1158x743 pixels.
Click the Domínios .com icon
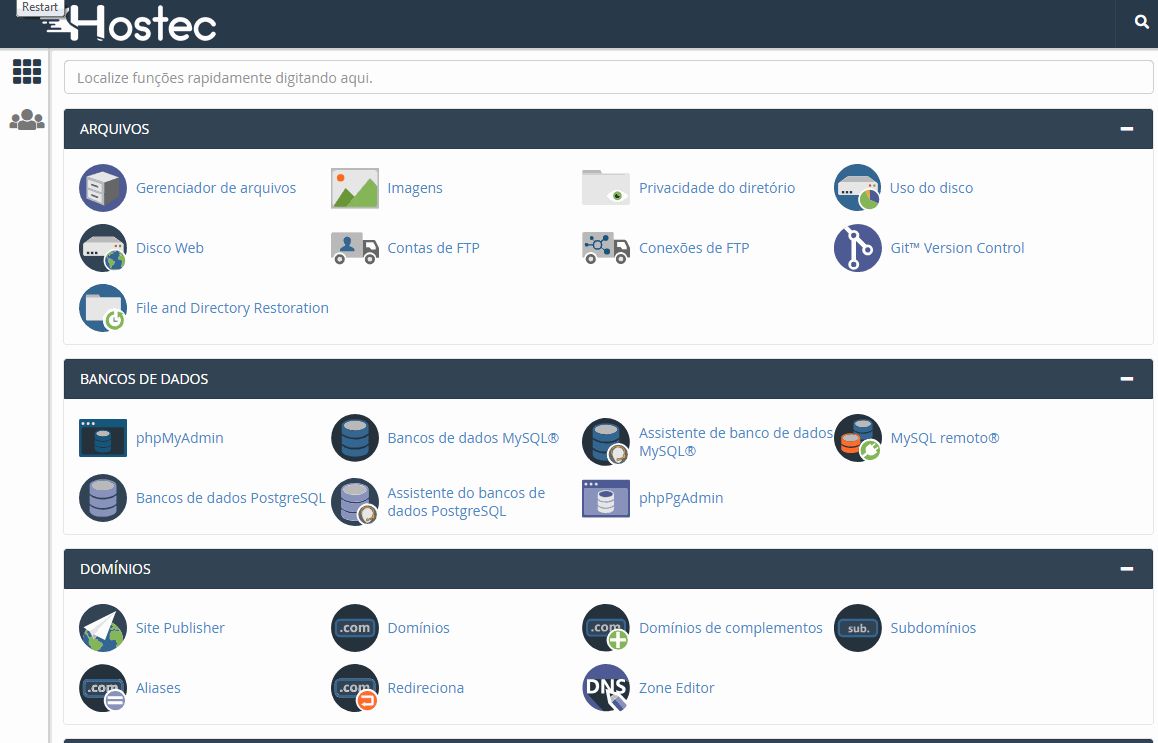click(354, 628)
